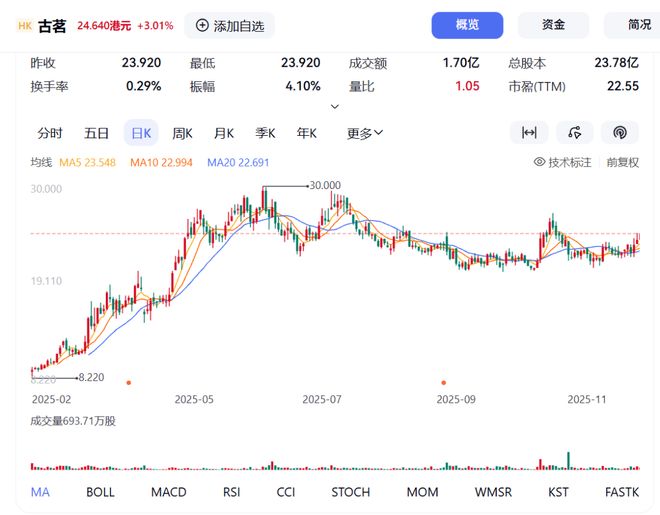Select the 前复权 adjustment option

coord(622,162)
